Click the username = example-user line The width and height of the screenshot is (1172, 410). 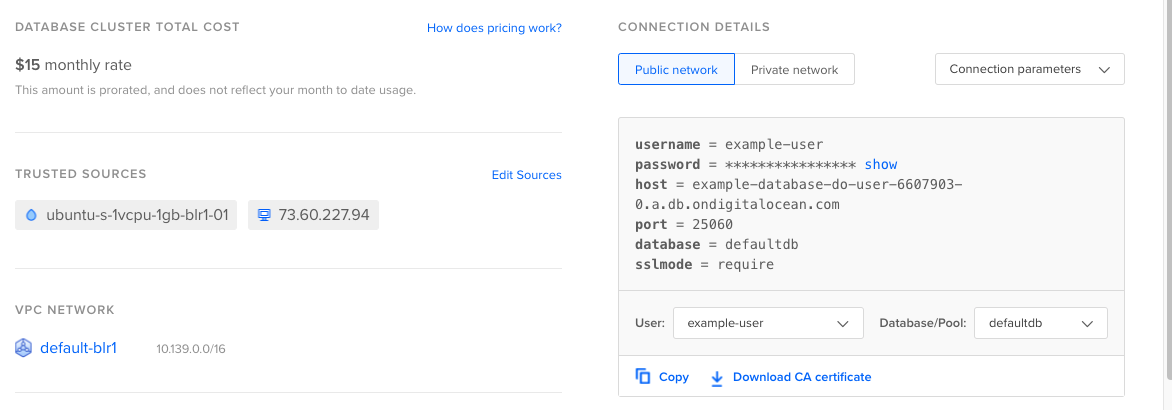[x=729, y=145]
